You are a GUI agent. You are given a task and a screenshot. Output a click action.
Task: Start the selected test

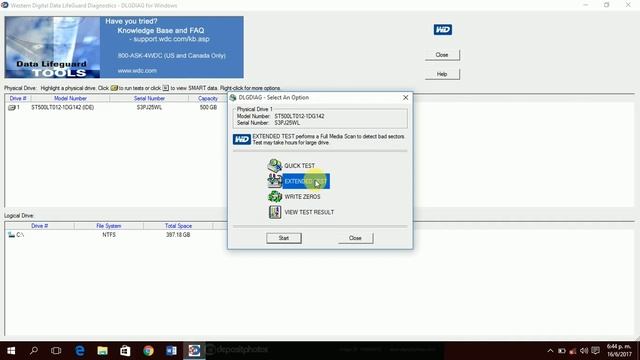click(284, 238)
